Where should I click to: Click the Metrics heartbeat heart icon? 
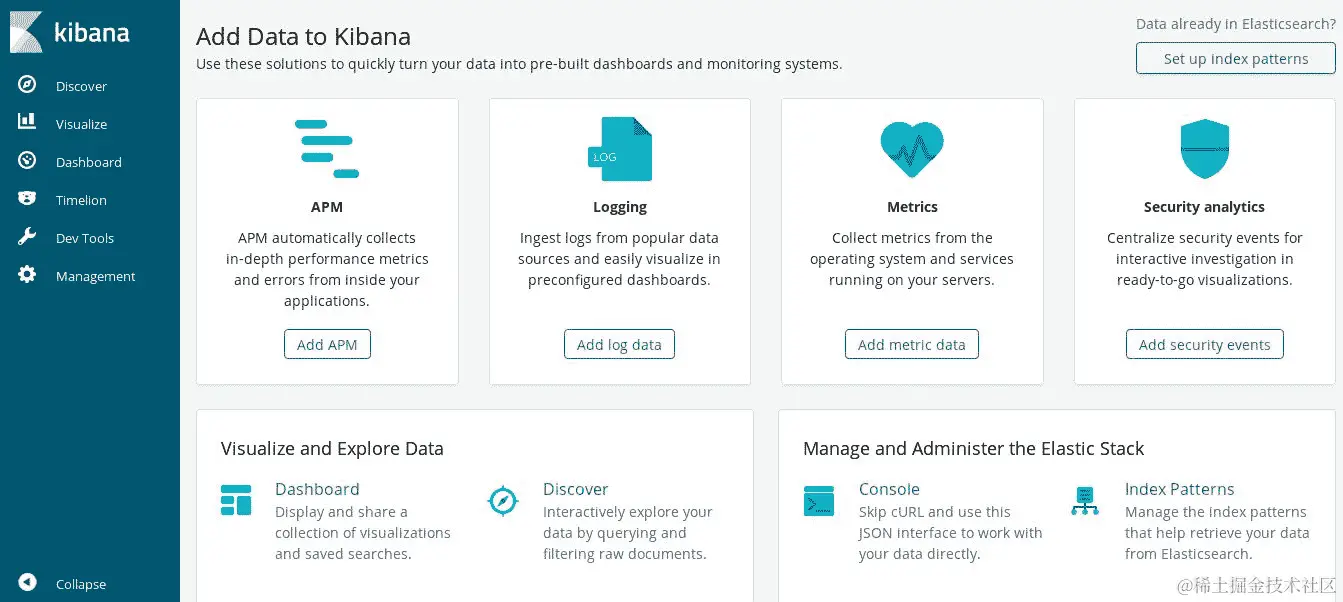[x=911, y=149]
